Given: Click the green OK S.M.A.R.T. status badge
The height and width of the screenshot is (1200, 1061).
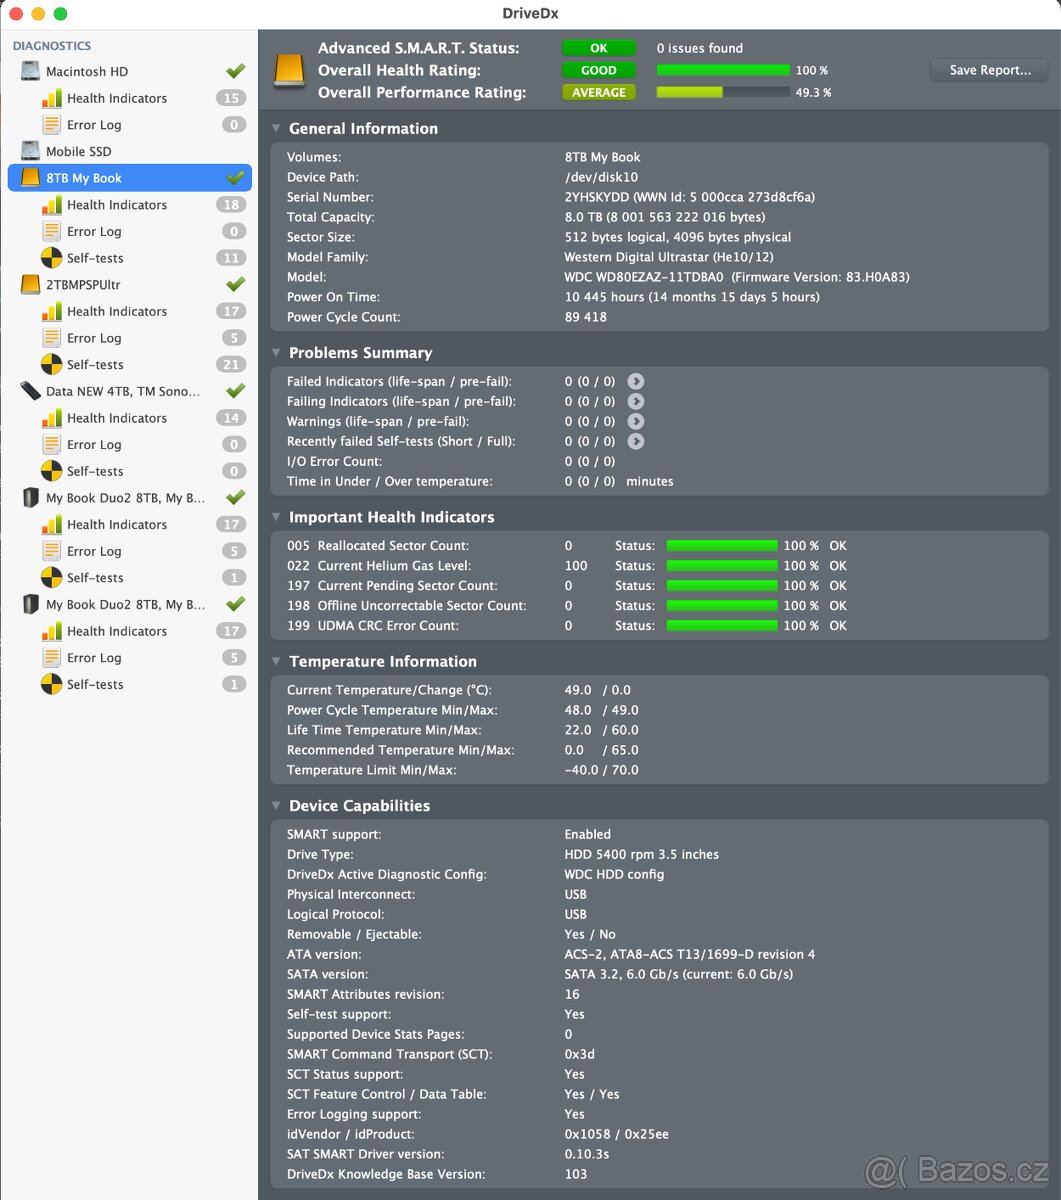Looking at the screenshot, I should tap(599, 48).
